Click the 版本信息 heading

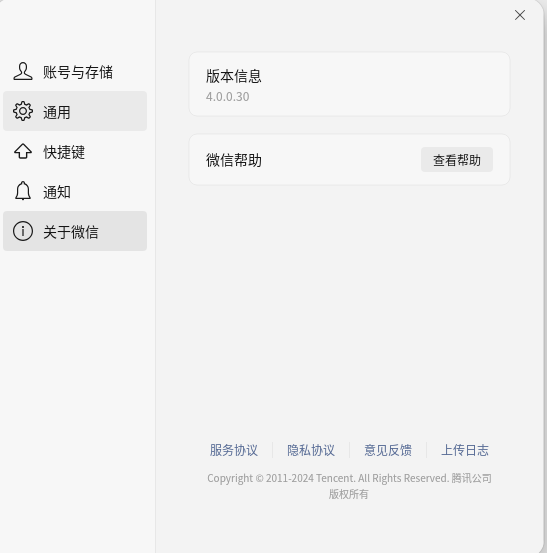tap(233, 76)
